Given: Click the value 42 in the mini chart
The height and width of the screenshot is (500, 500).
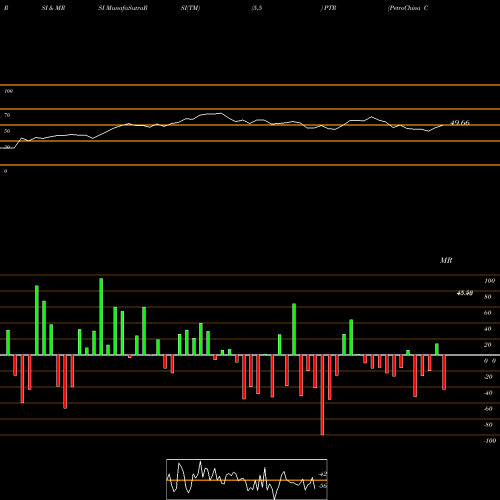Looking at the screenshot, I should click(323, 474).
